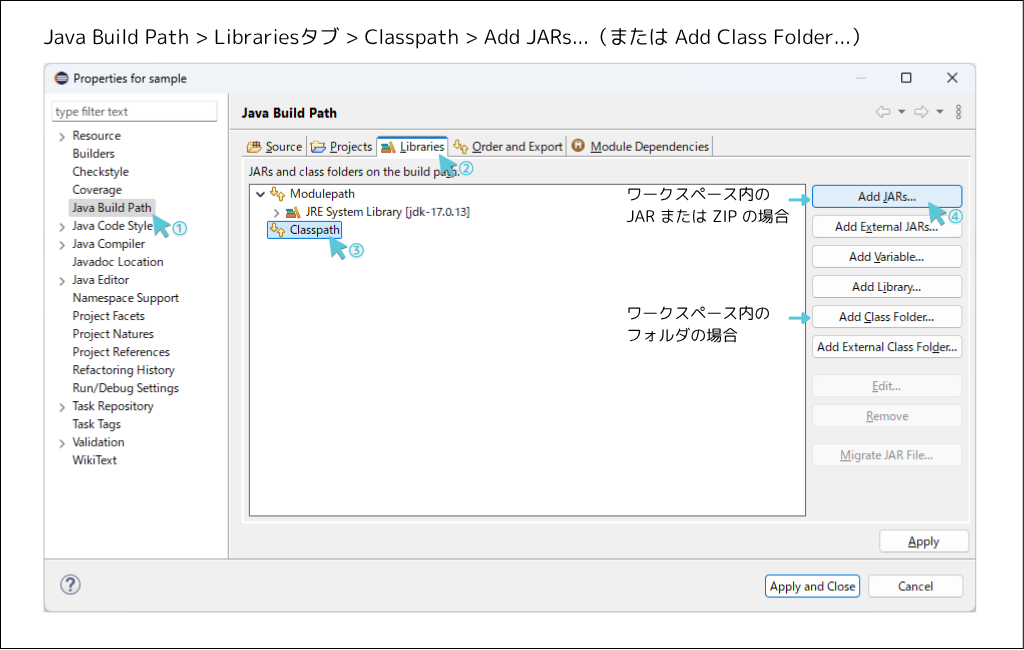Open the Task Tags page
Image resolution: width=1024 pixels, height=650 pixels.
pos(97,424)
